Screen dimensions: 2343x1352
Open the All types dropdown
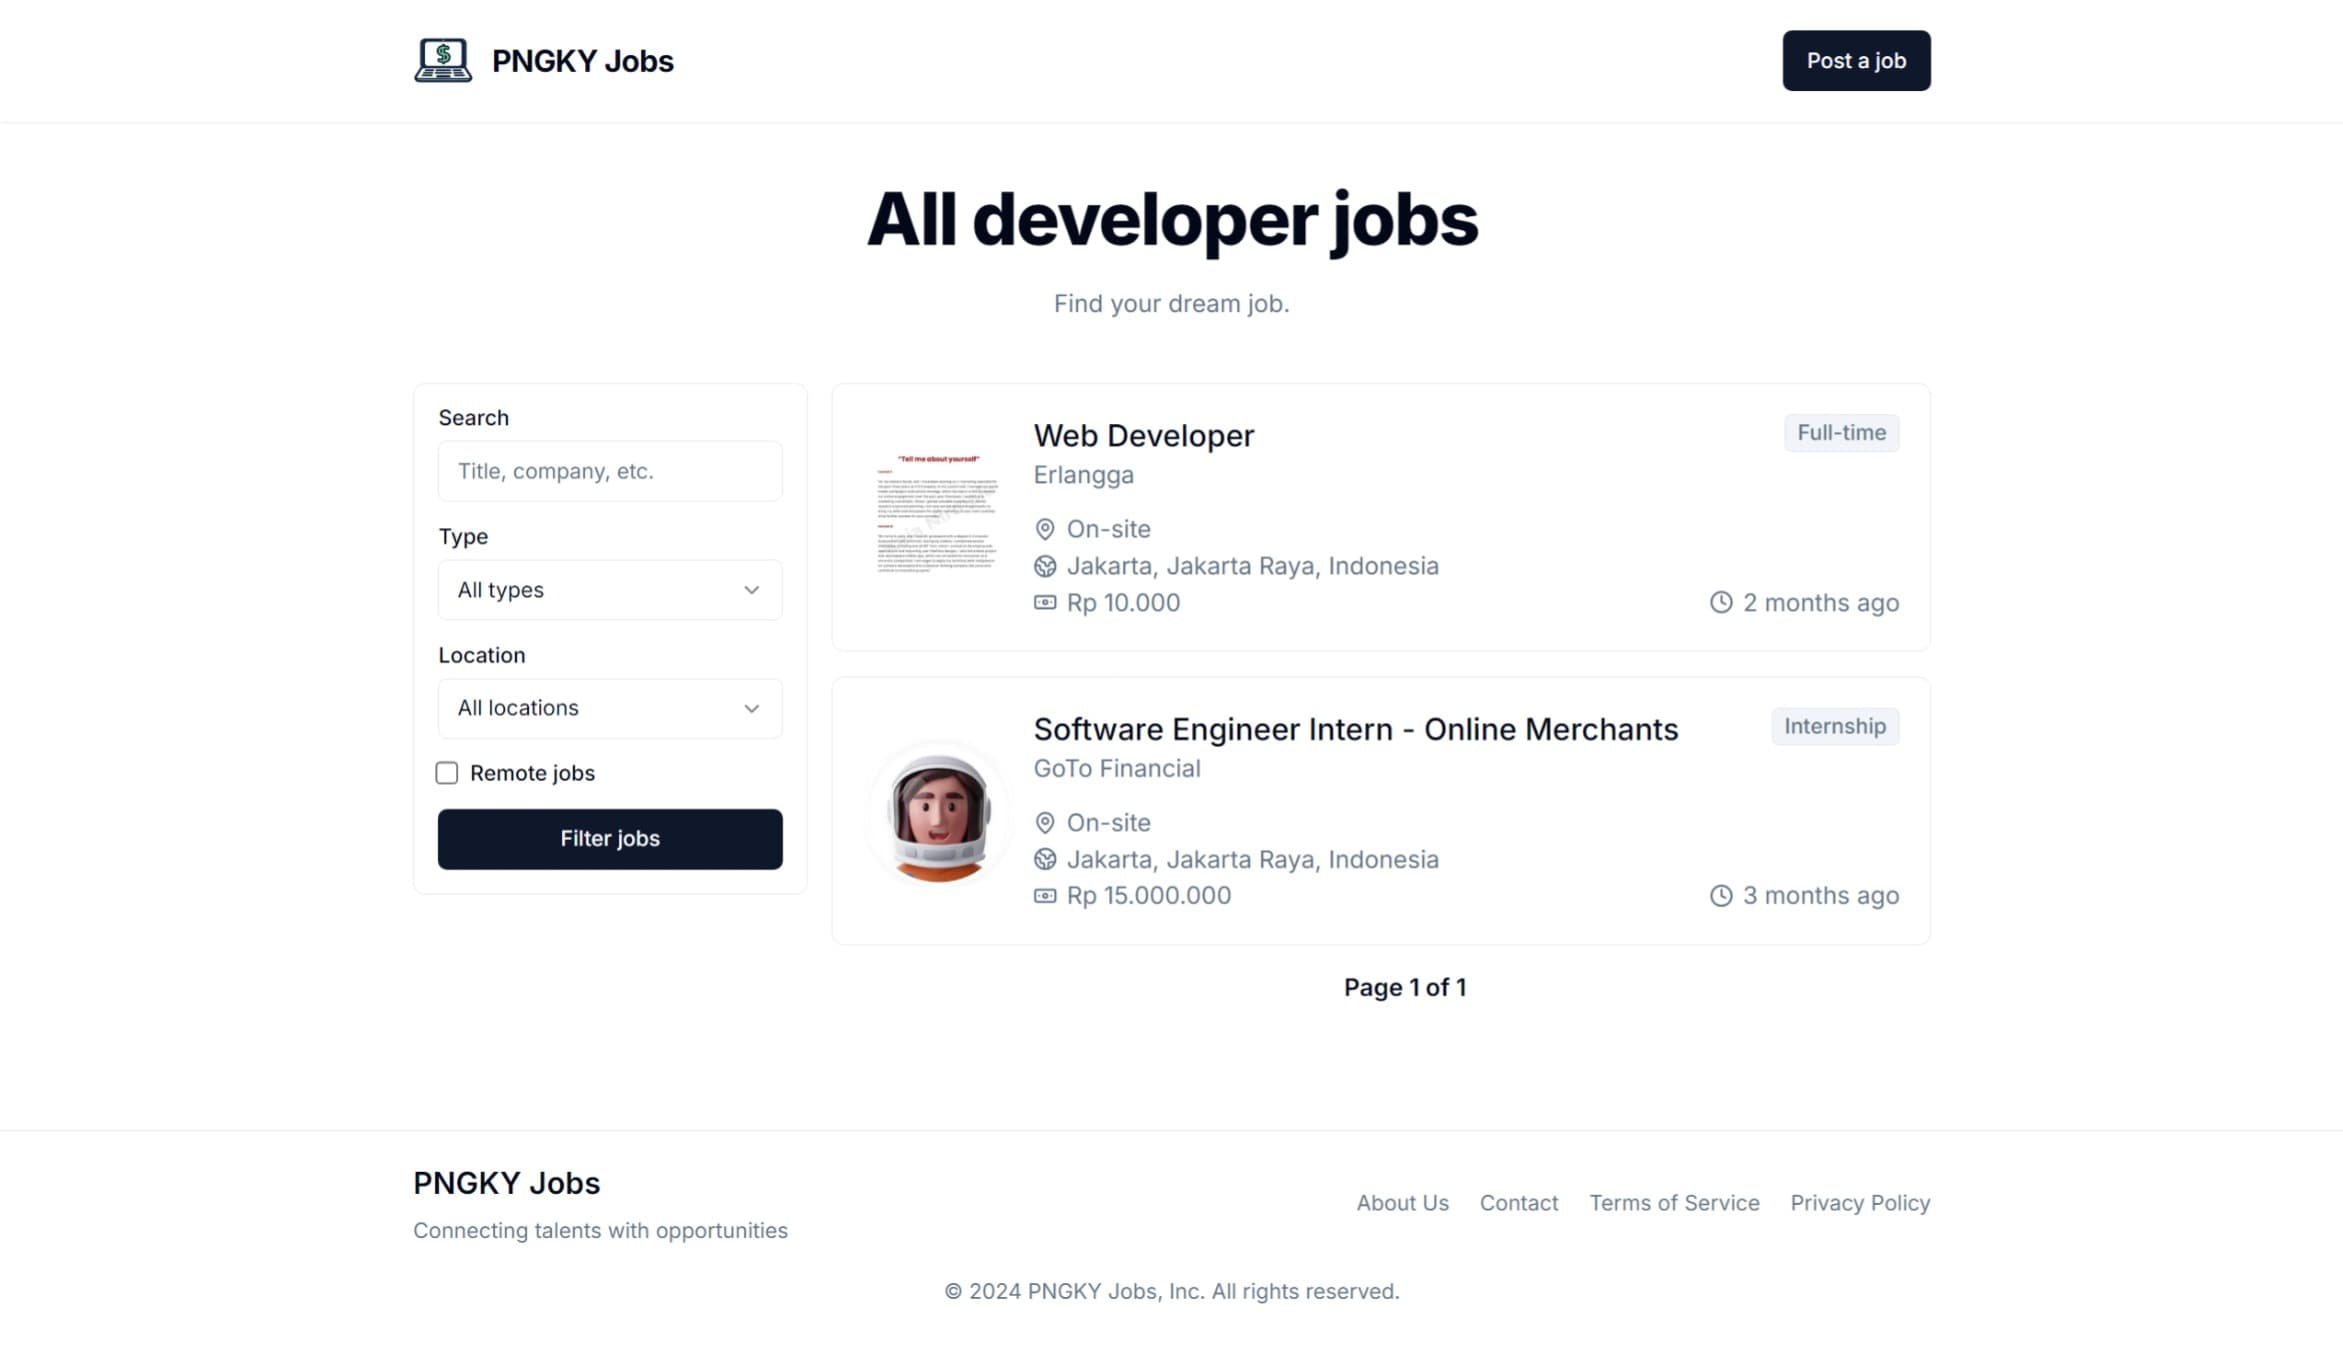coord(609,590)
